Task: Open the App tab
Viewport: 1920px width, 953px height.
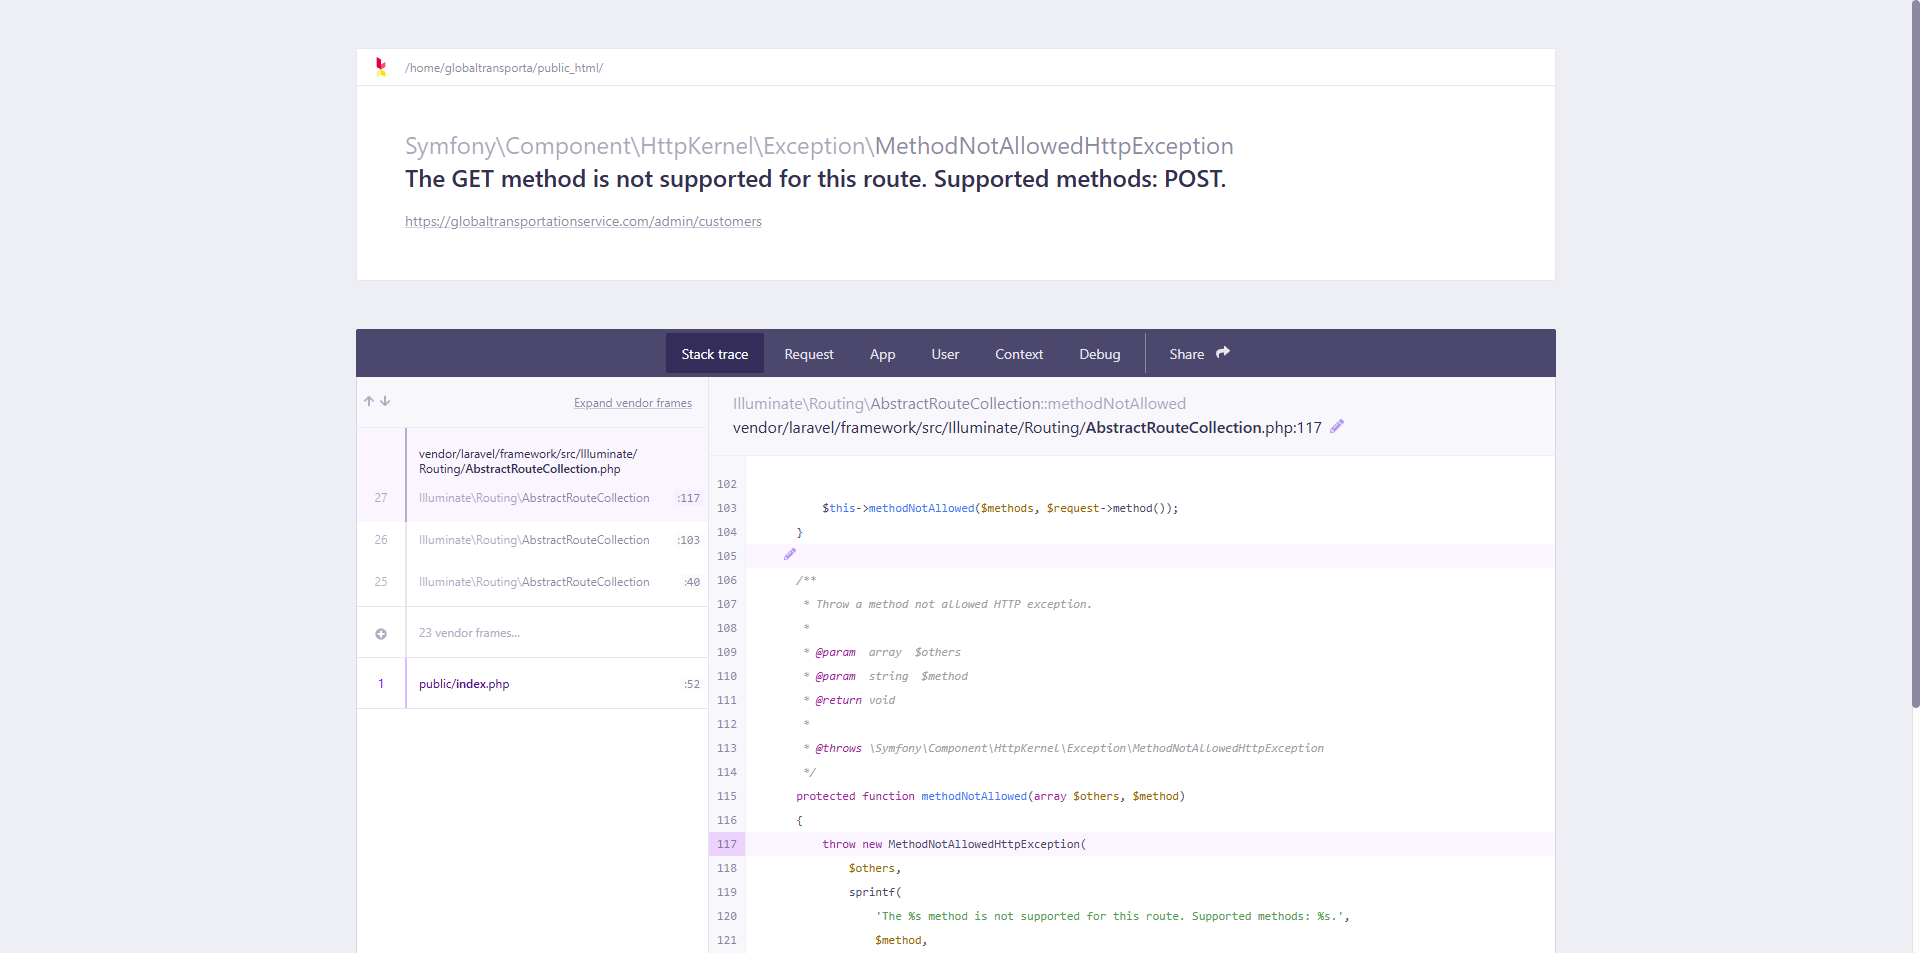Action: pos(882,354)
